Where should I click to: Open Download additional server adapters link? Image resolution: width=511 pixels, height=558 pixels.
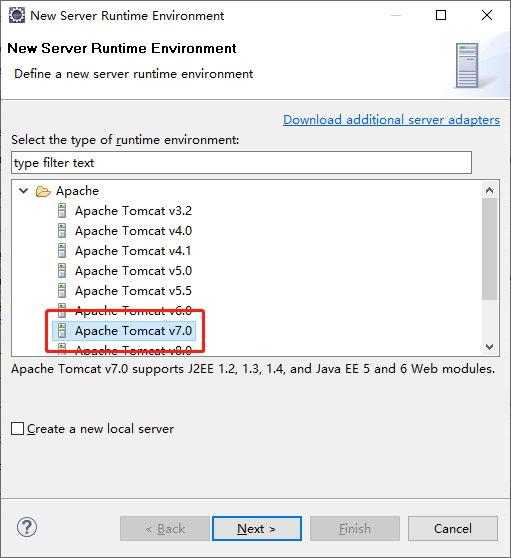tap(391, 120)
